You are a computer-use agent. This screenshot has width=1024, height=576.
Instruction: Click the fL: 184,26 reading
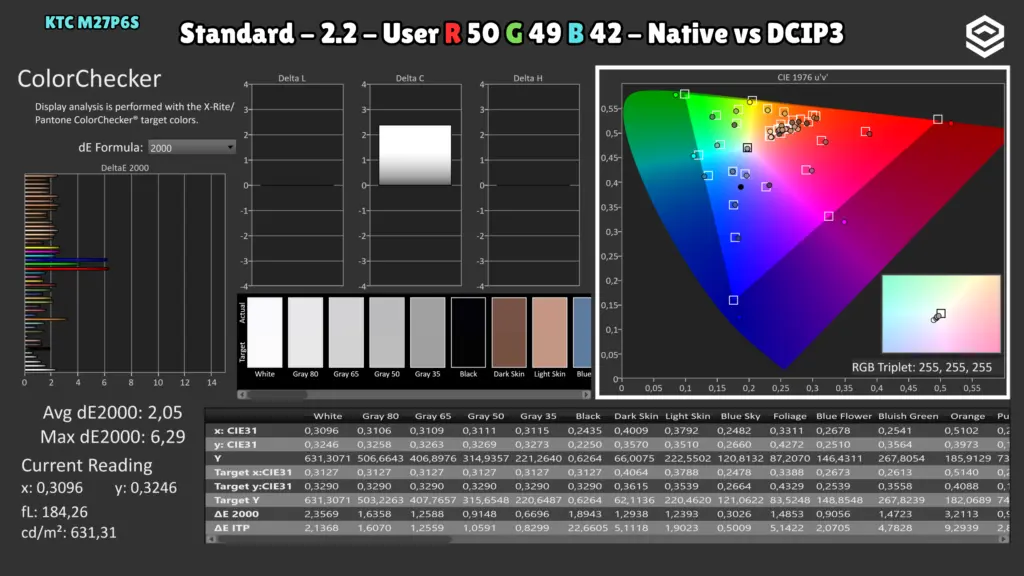(x=54, y=512)
